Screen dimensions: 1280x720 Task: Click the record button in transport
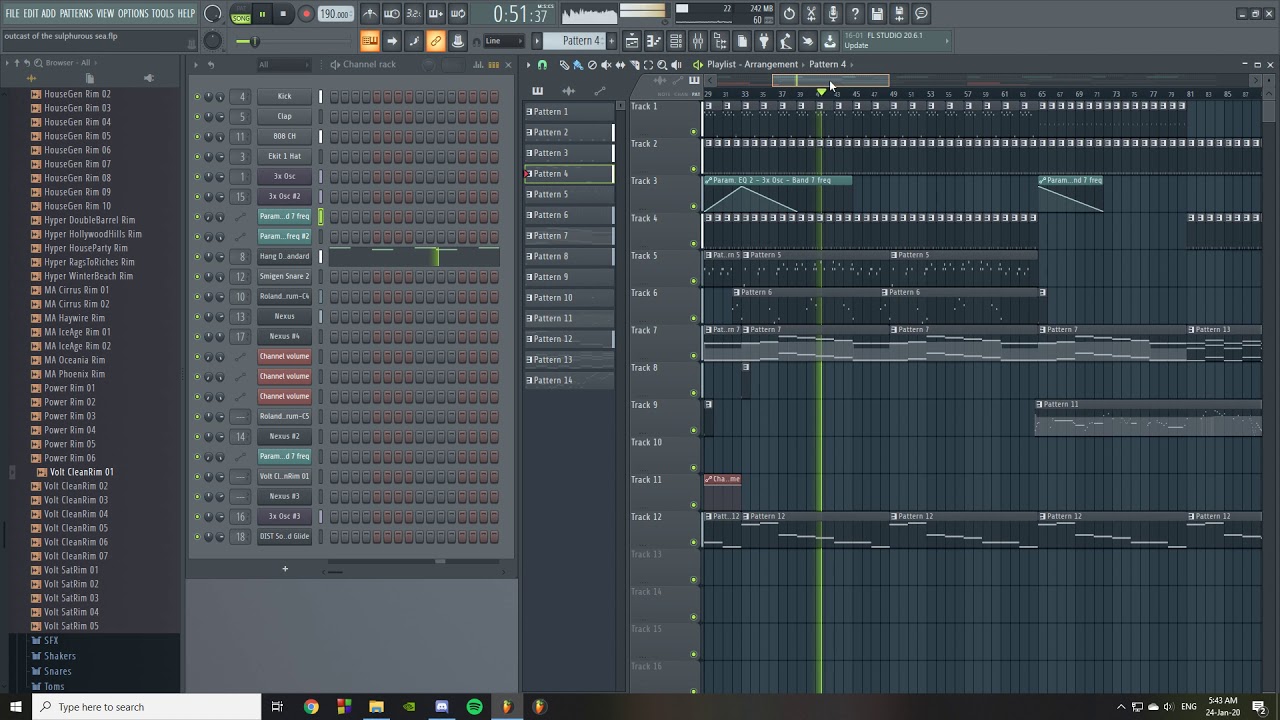click(x=306, y=14)
